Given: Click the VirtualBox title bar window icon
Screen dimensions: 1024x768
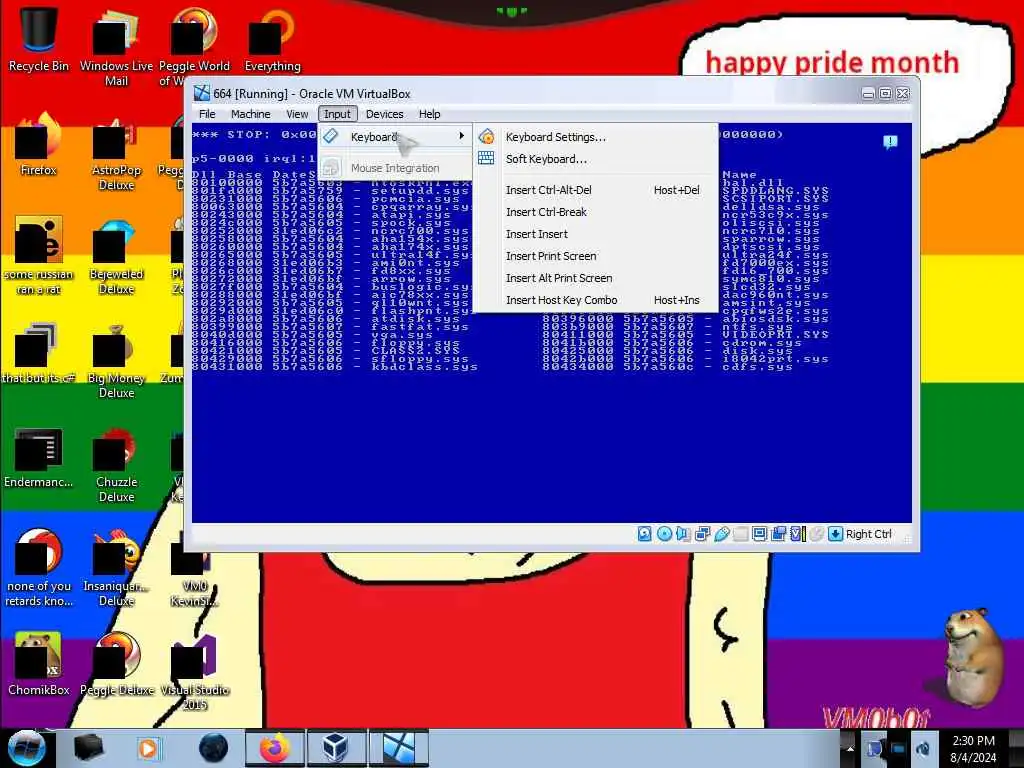Looking at the screenshot, I should (202, 93).
